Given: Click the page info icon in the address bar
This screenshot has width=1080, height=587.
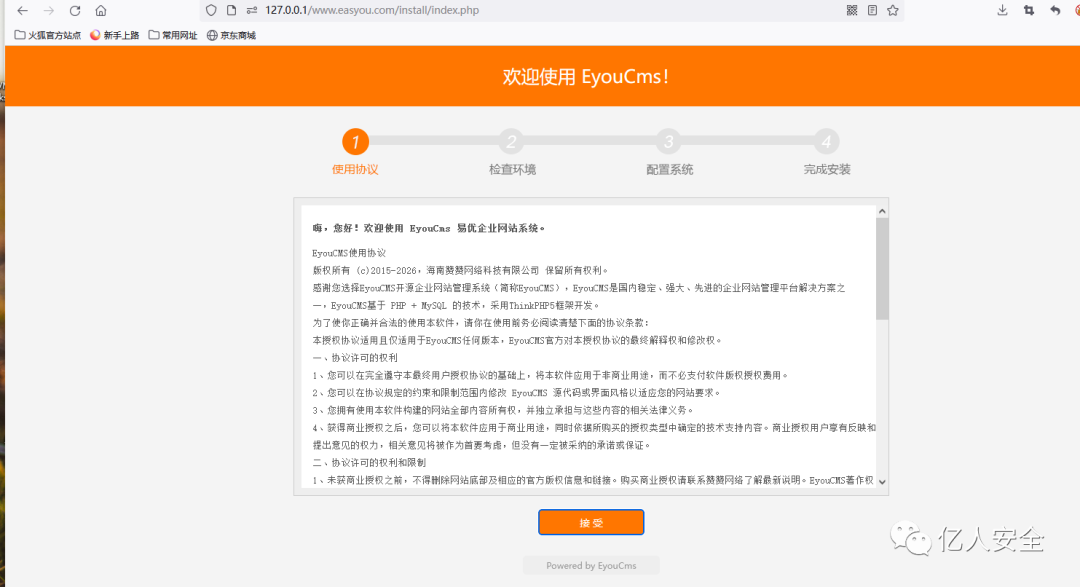Looking at the screenshot, I should tap(231, 10).
